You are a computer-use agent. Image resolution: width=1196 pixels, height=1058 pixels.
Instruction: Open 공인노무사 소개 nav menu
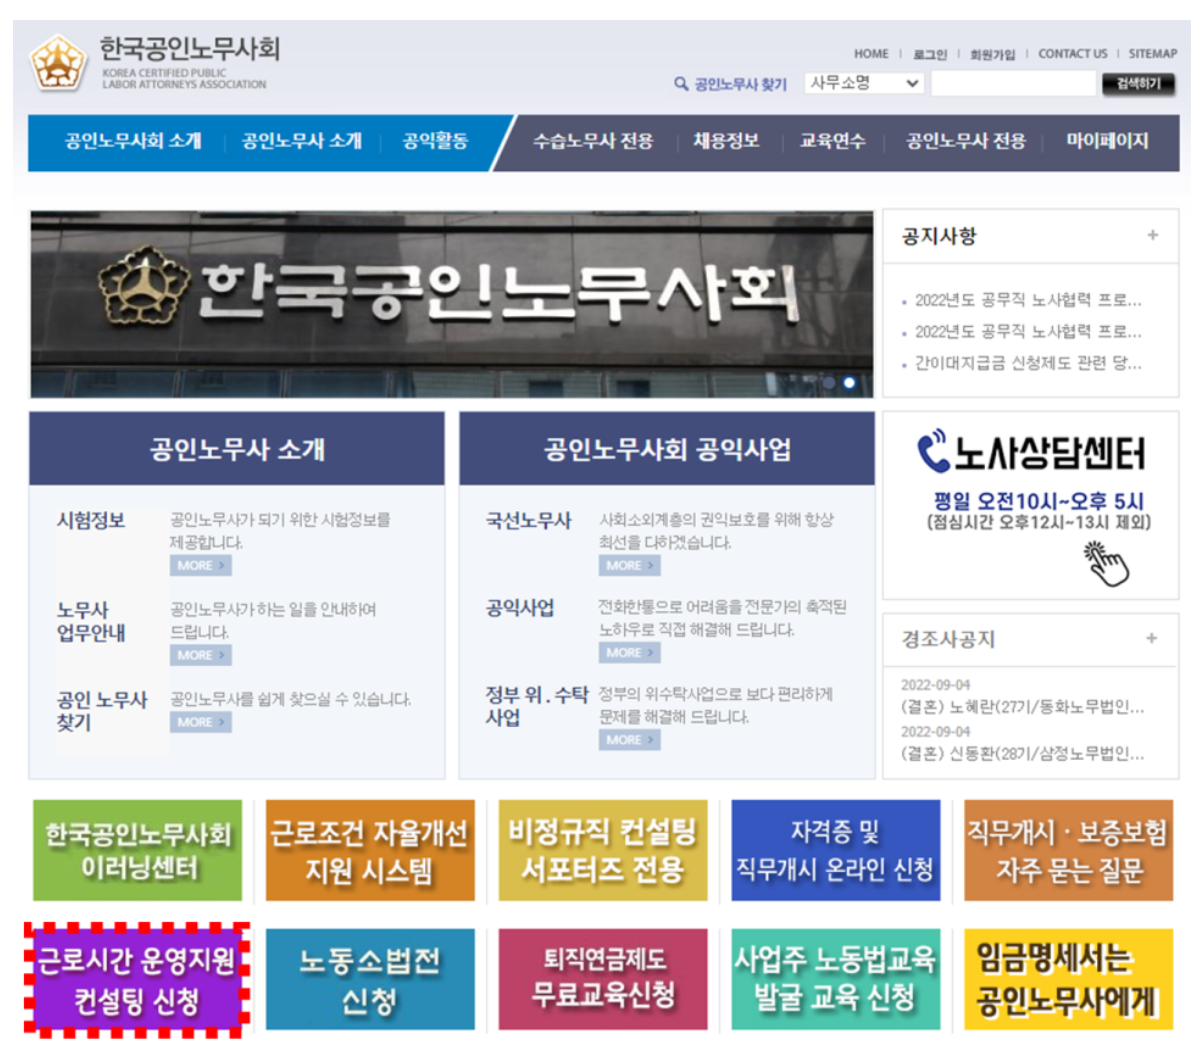coord(302,141)
